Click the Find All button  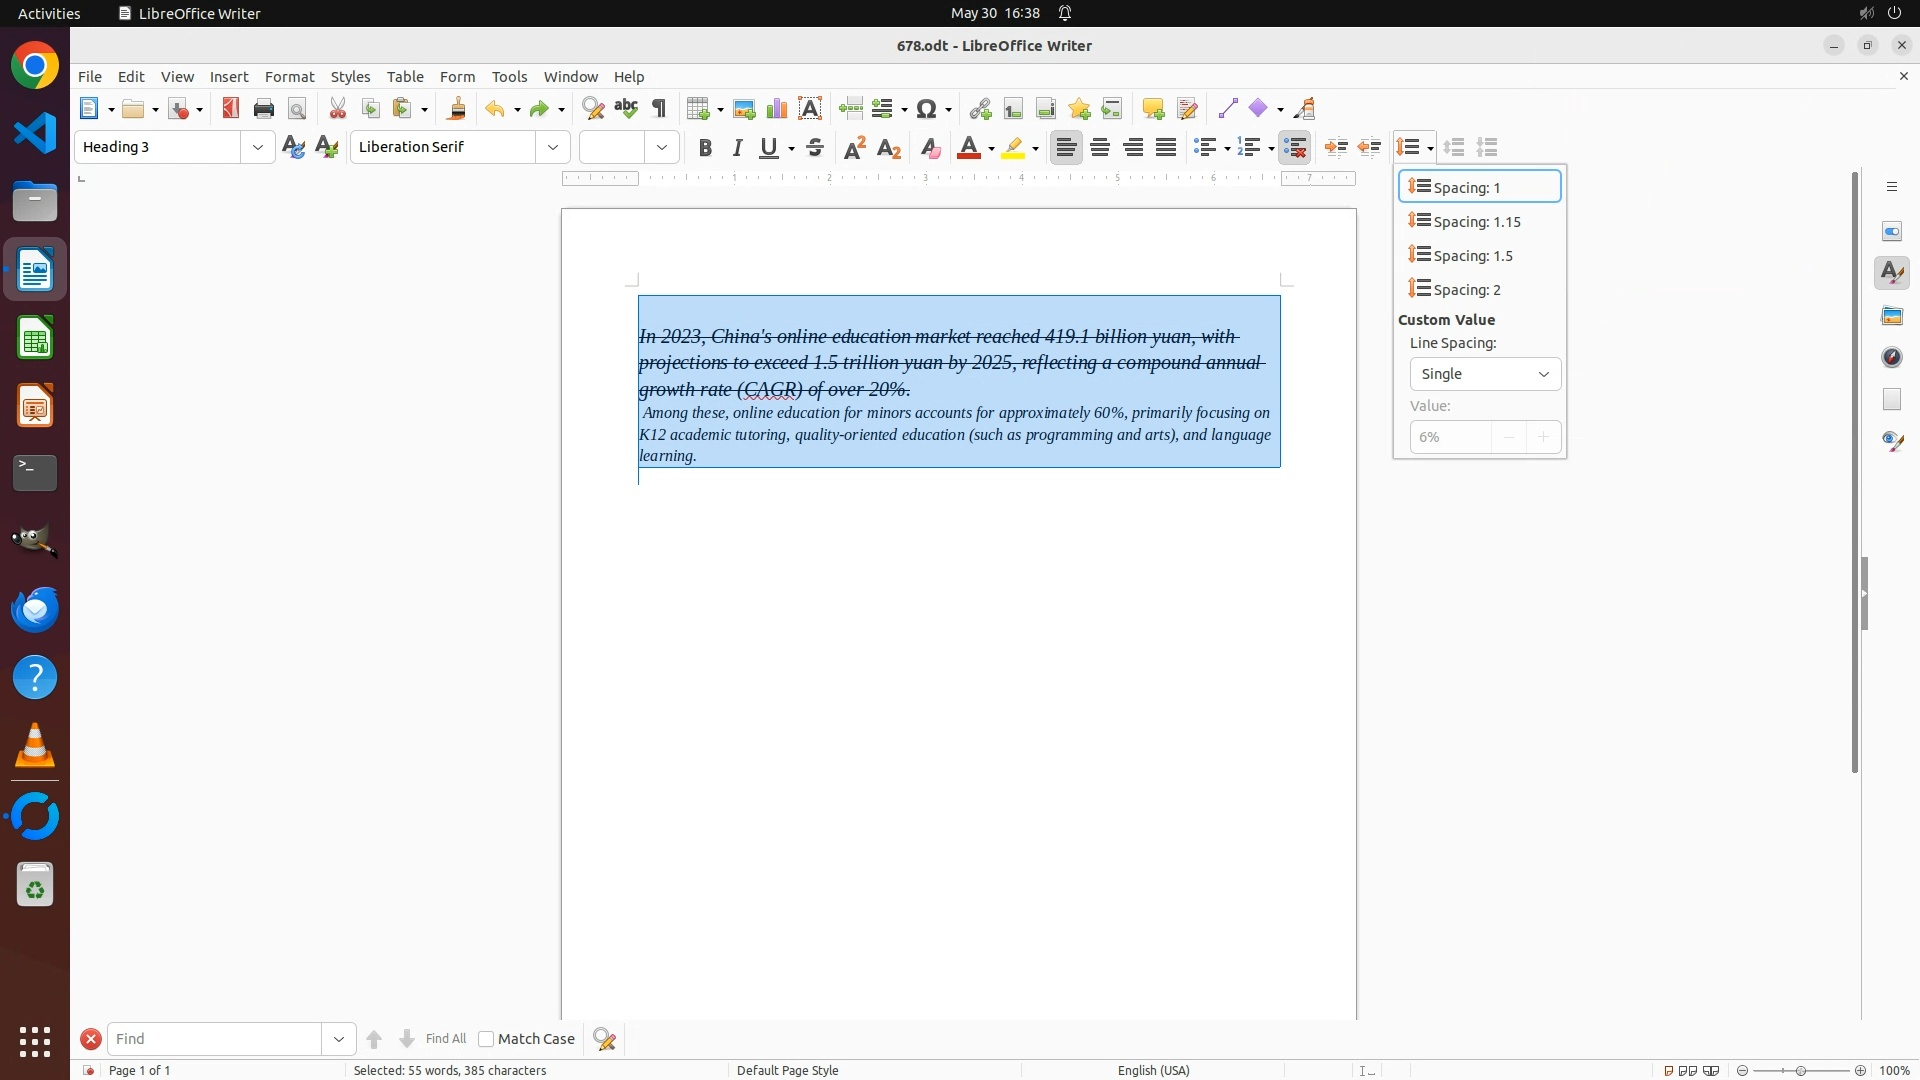tap(445, 1039)
